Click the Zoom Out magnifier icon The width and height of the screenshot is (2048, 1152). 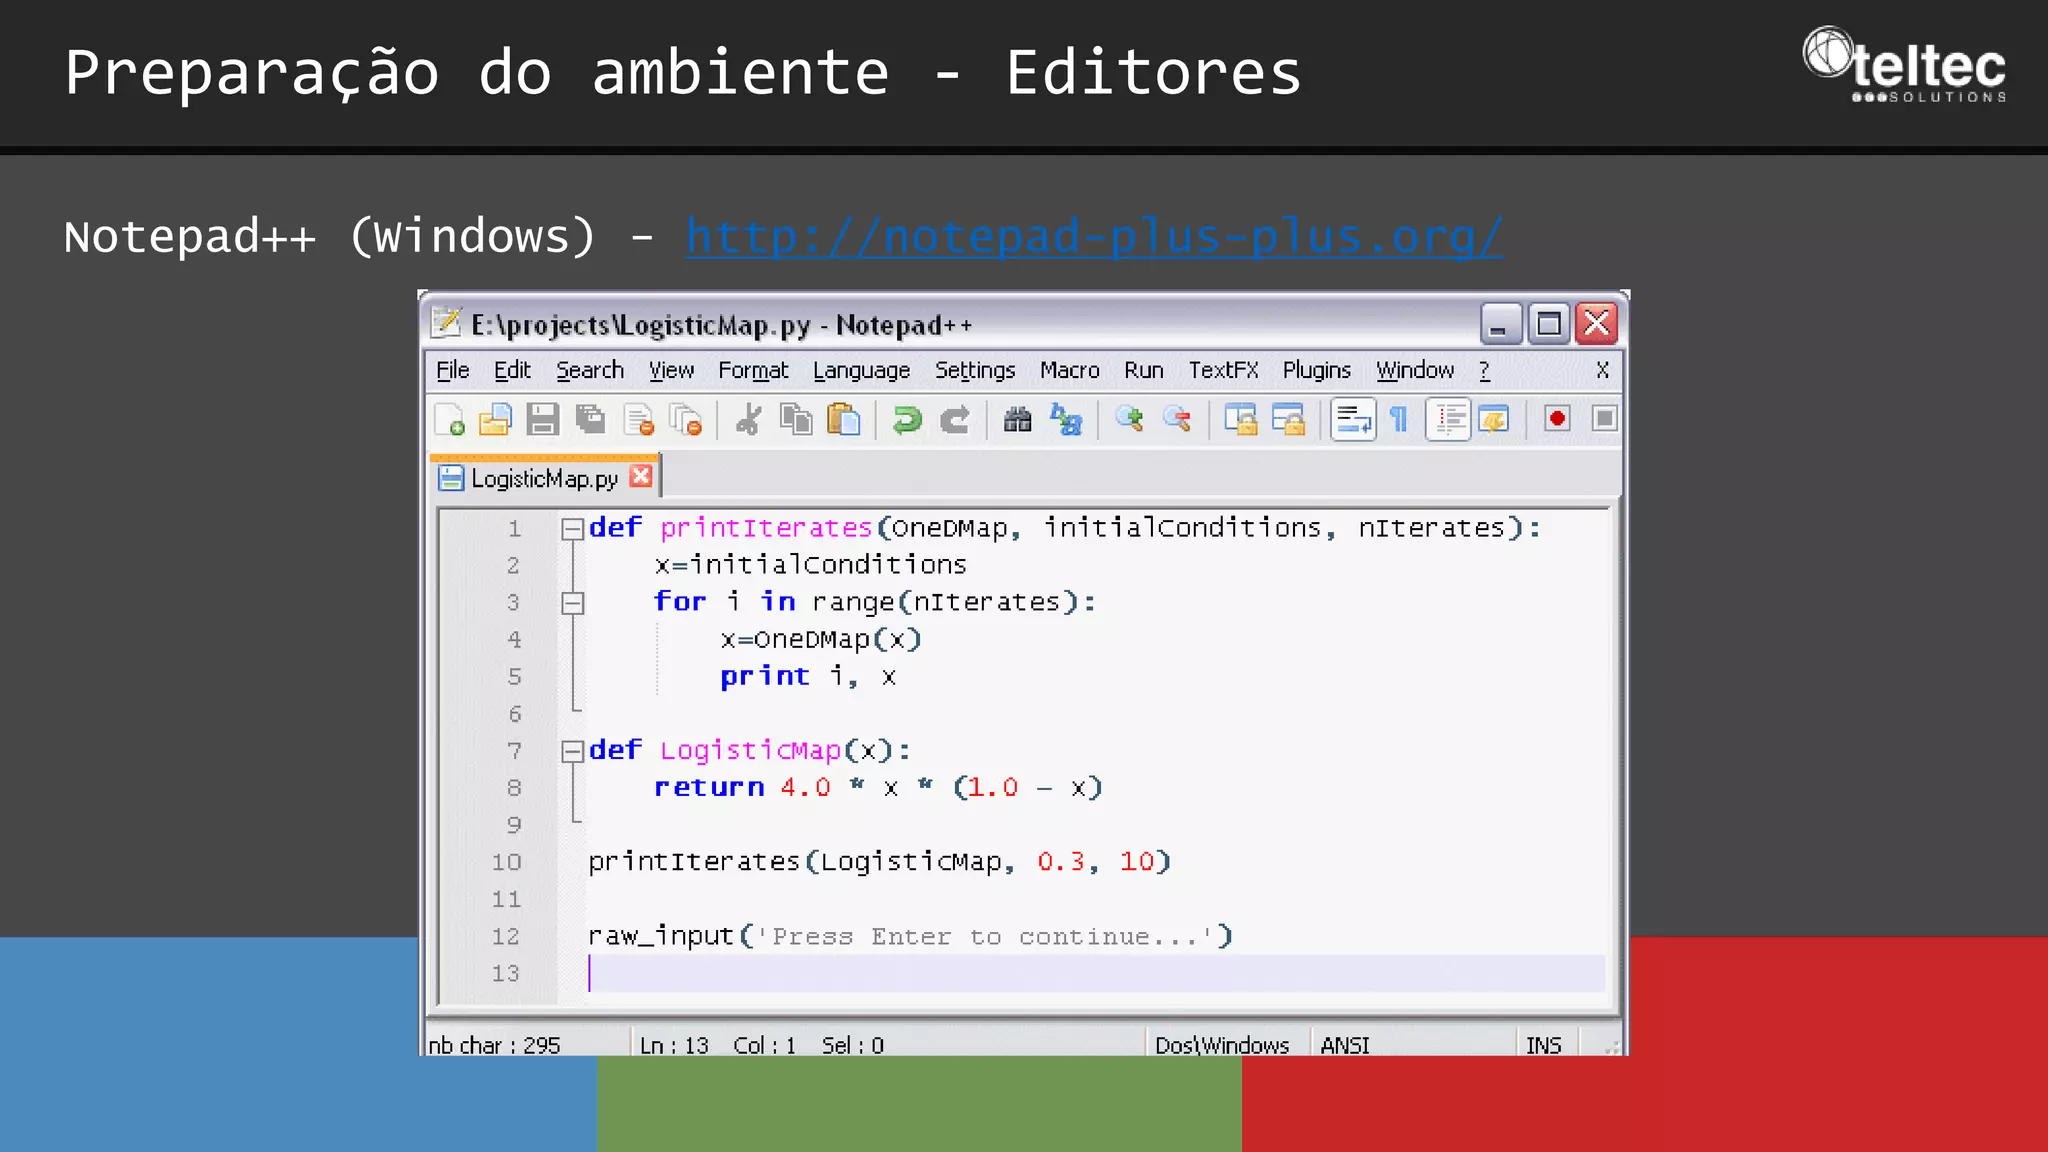(1177, 420)
